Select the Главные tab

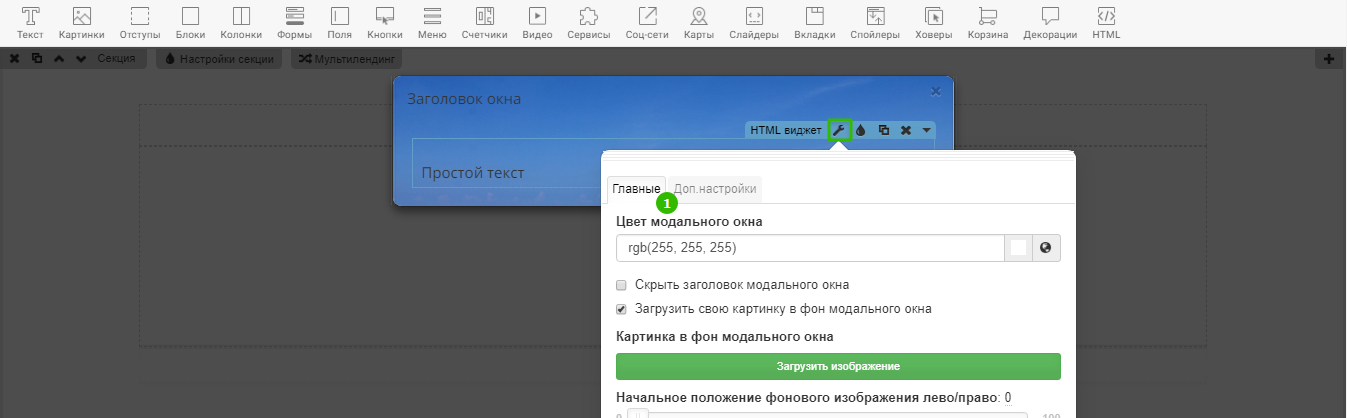[x=636, y=189]
